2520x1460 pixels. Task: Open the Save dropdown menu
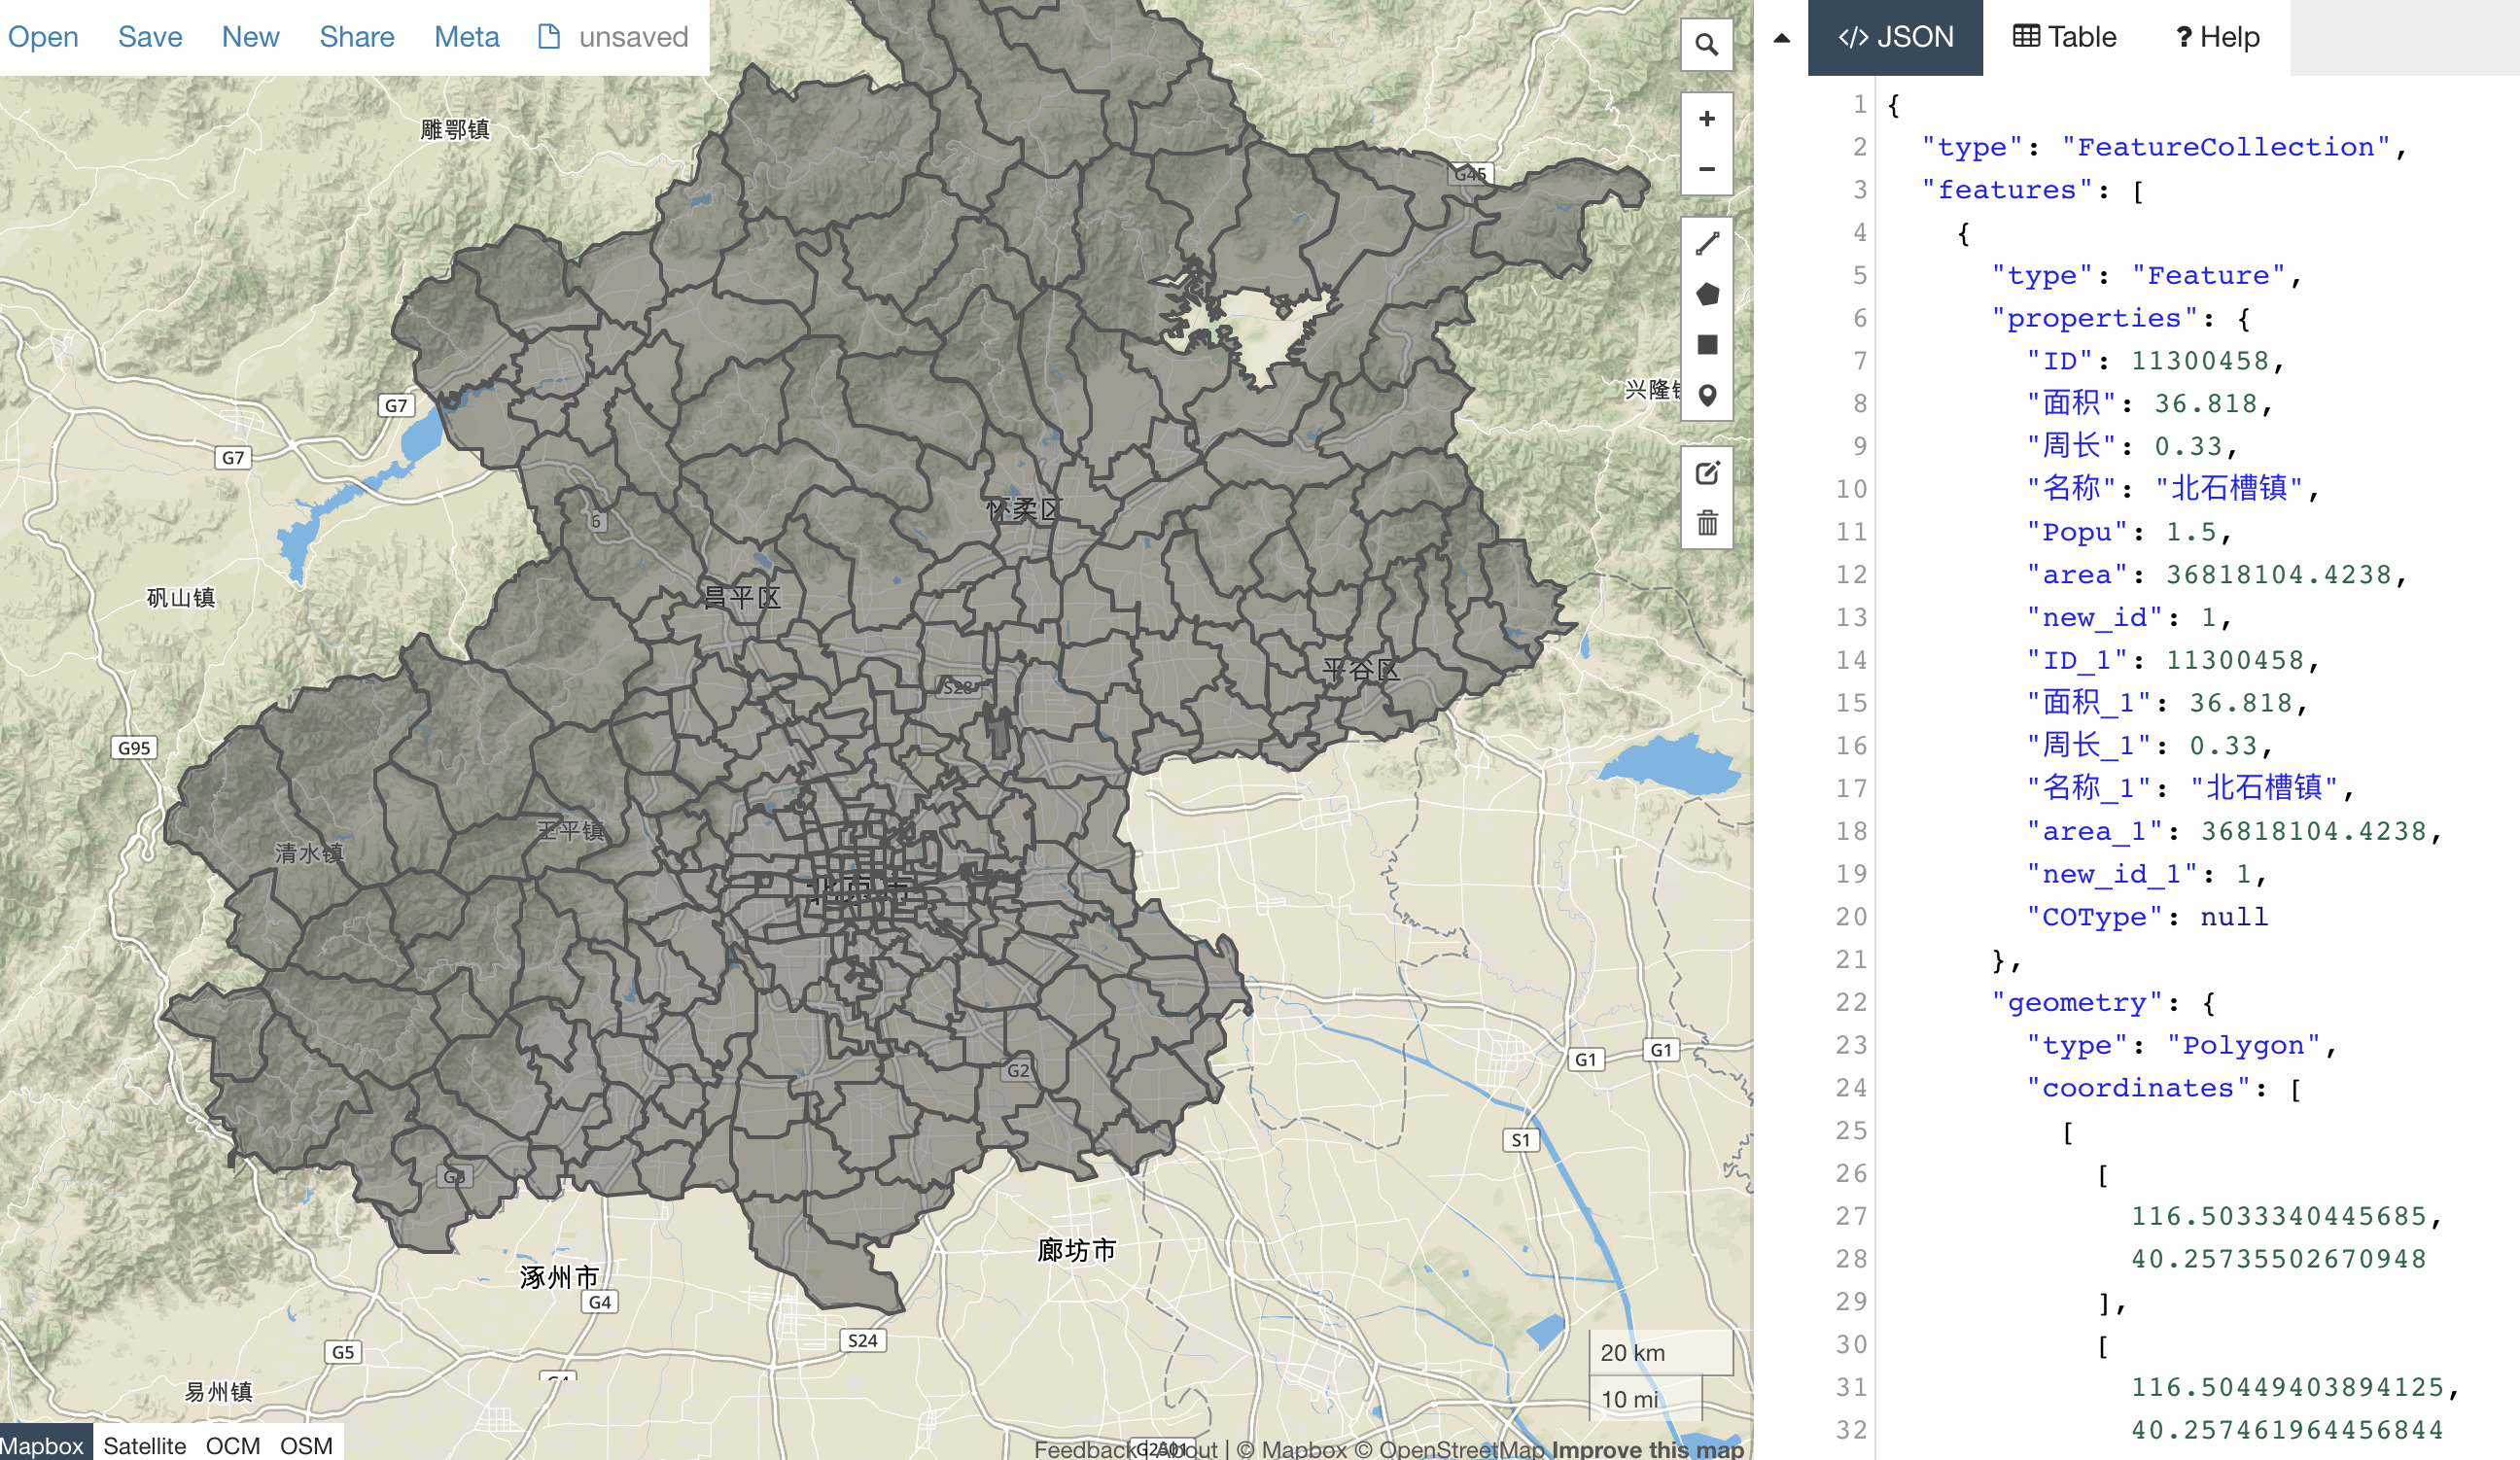point(150,37)
